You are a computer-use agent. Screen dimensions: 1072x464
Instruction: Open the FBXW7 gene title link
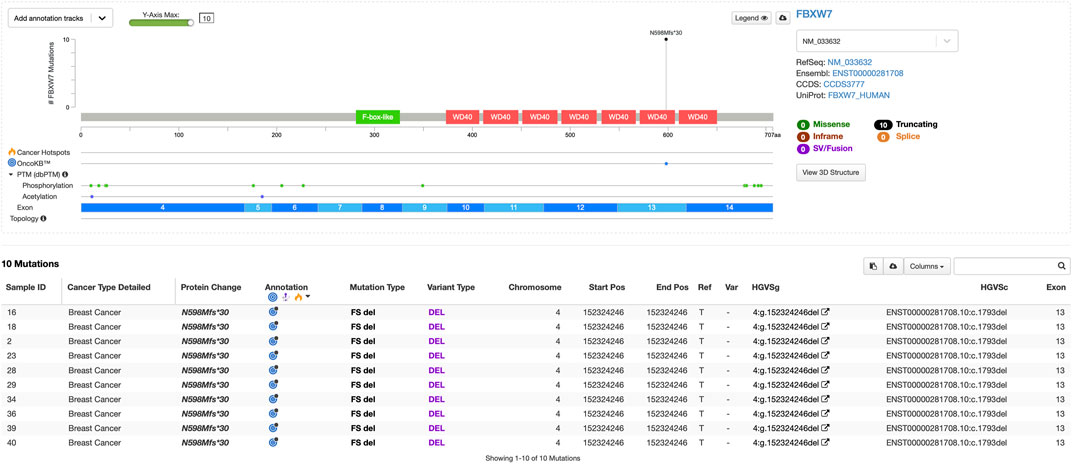814,14
